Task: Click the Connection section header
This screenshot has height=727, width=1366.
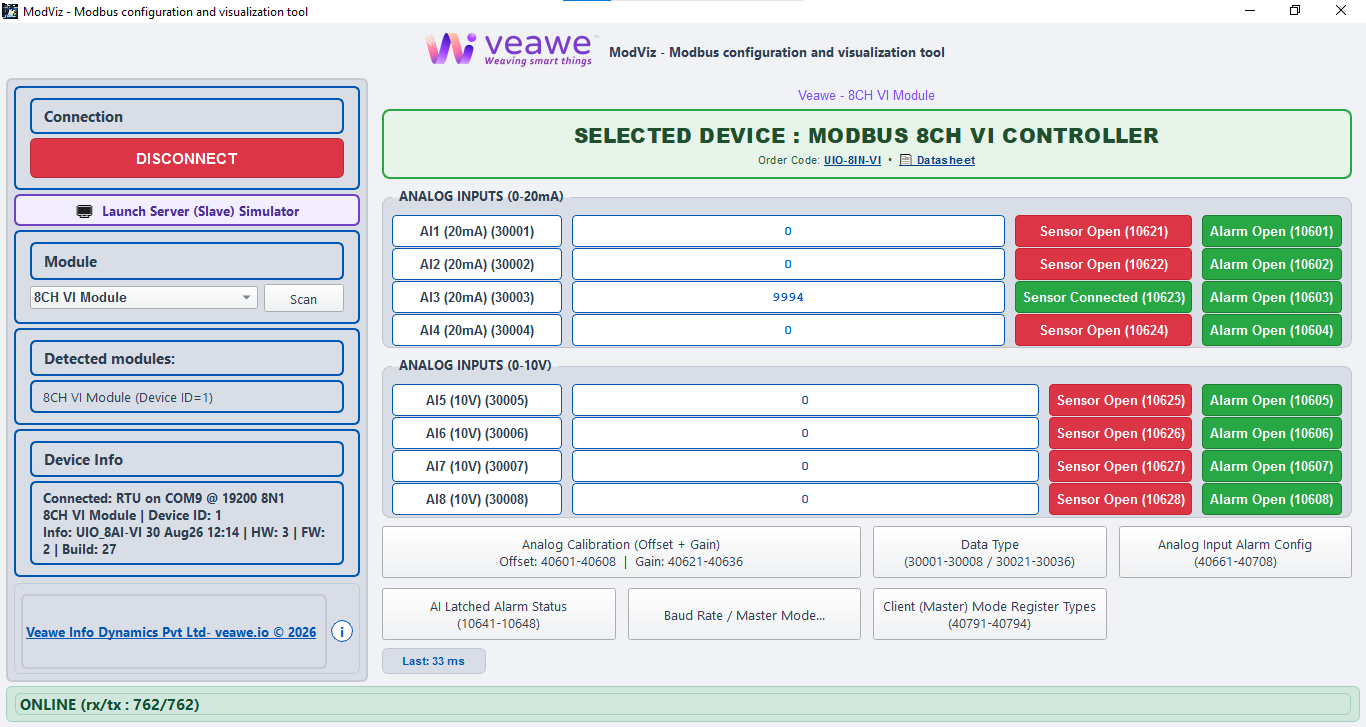Action: [x=187, y=116]
